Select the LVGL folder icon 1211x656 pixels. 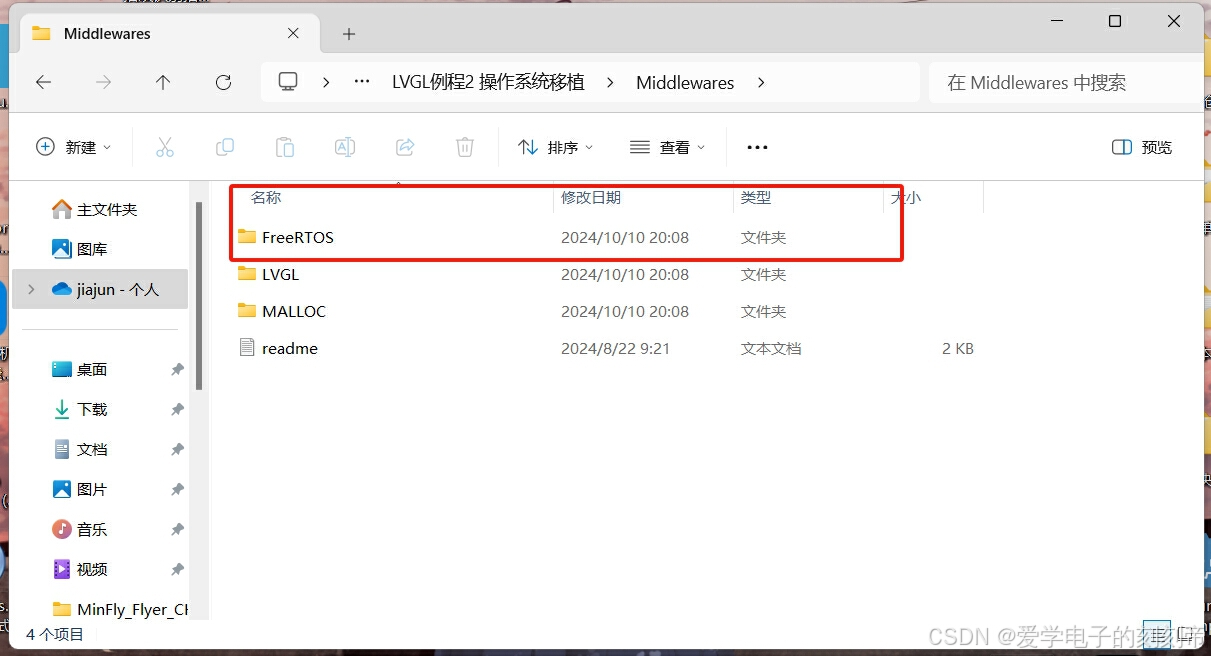point(247,274)
